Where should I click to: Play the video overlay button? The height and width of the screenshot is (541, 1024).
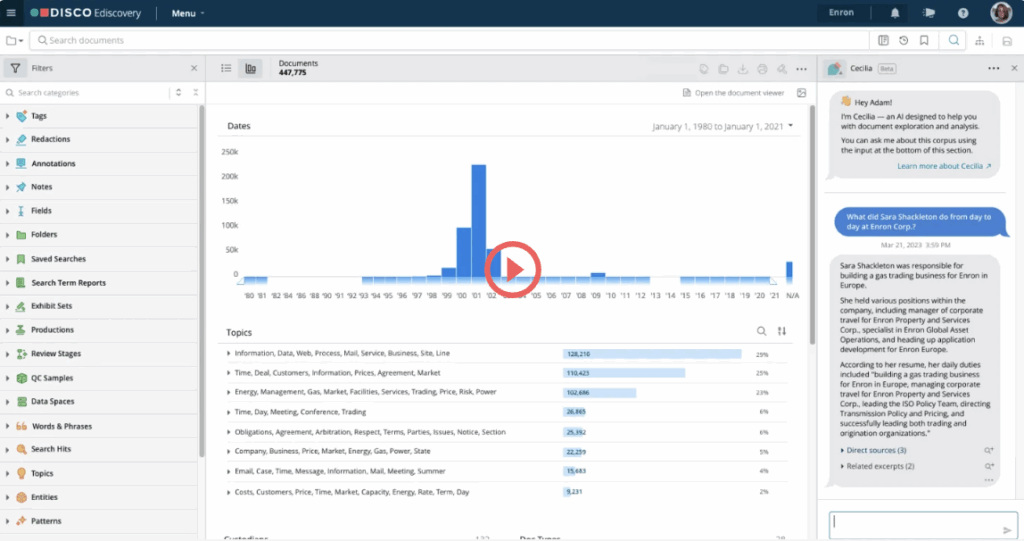click(512, 268)
